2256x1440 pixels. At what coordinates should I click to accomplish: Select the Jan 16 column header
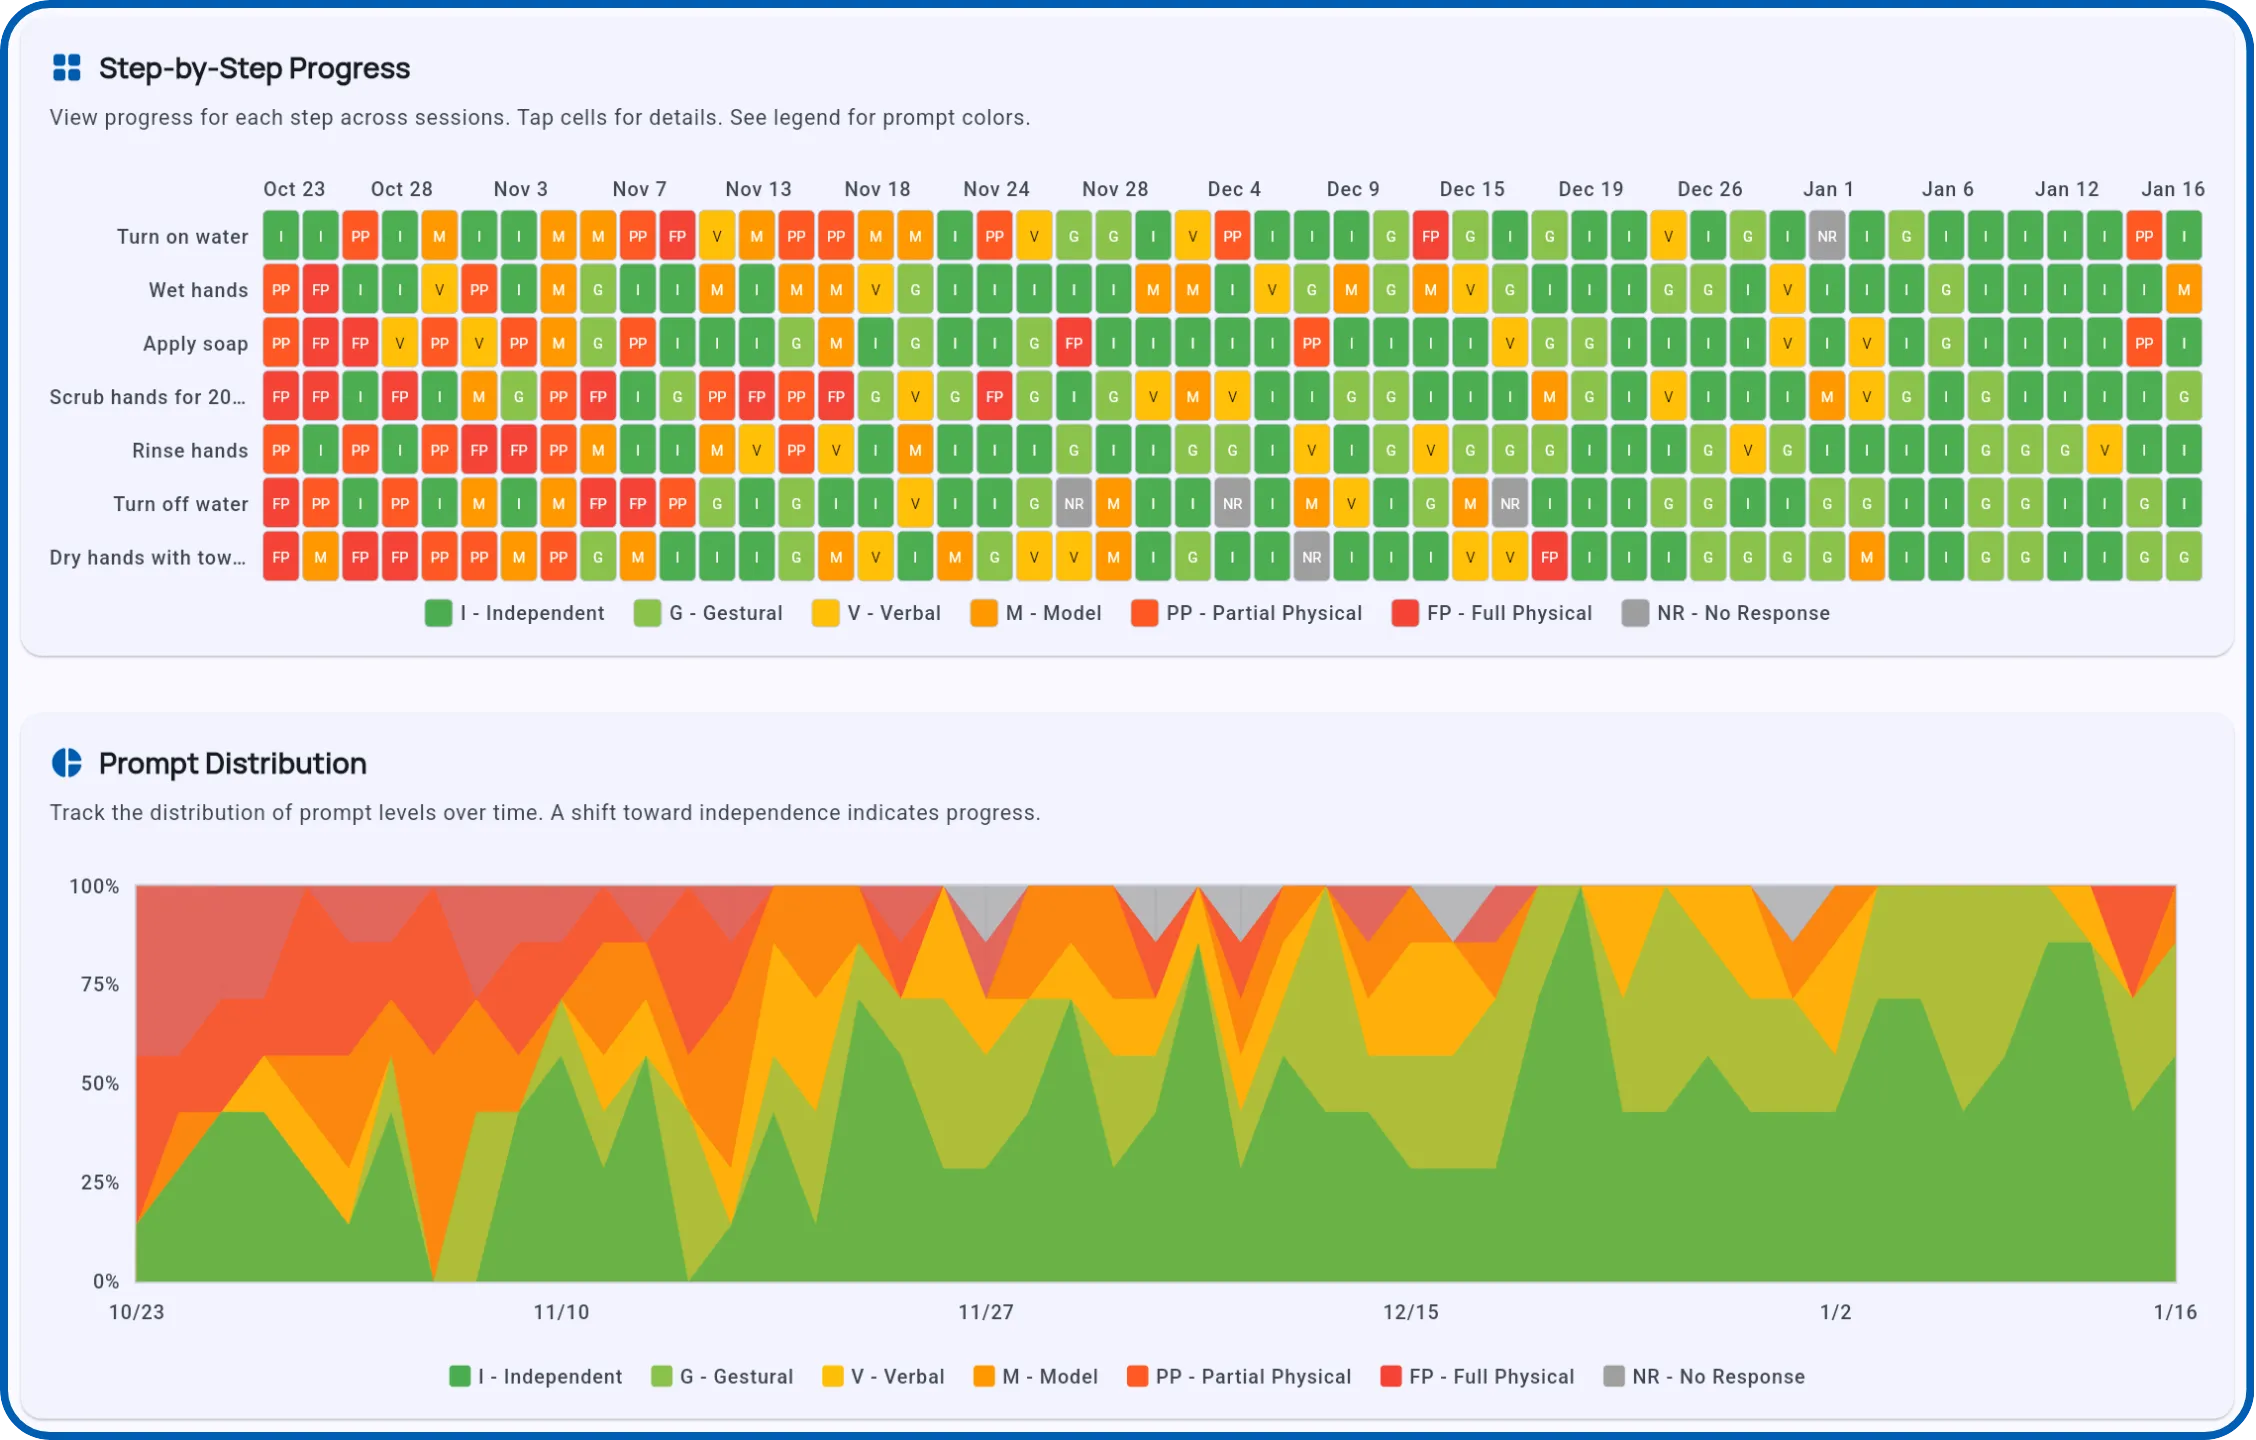(2171, 188)
